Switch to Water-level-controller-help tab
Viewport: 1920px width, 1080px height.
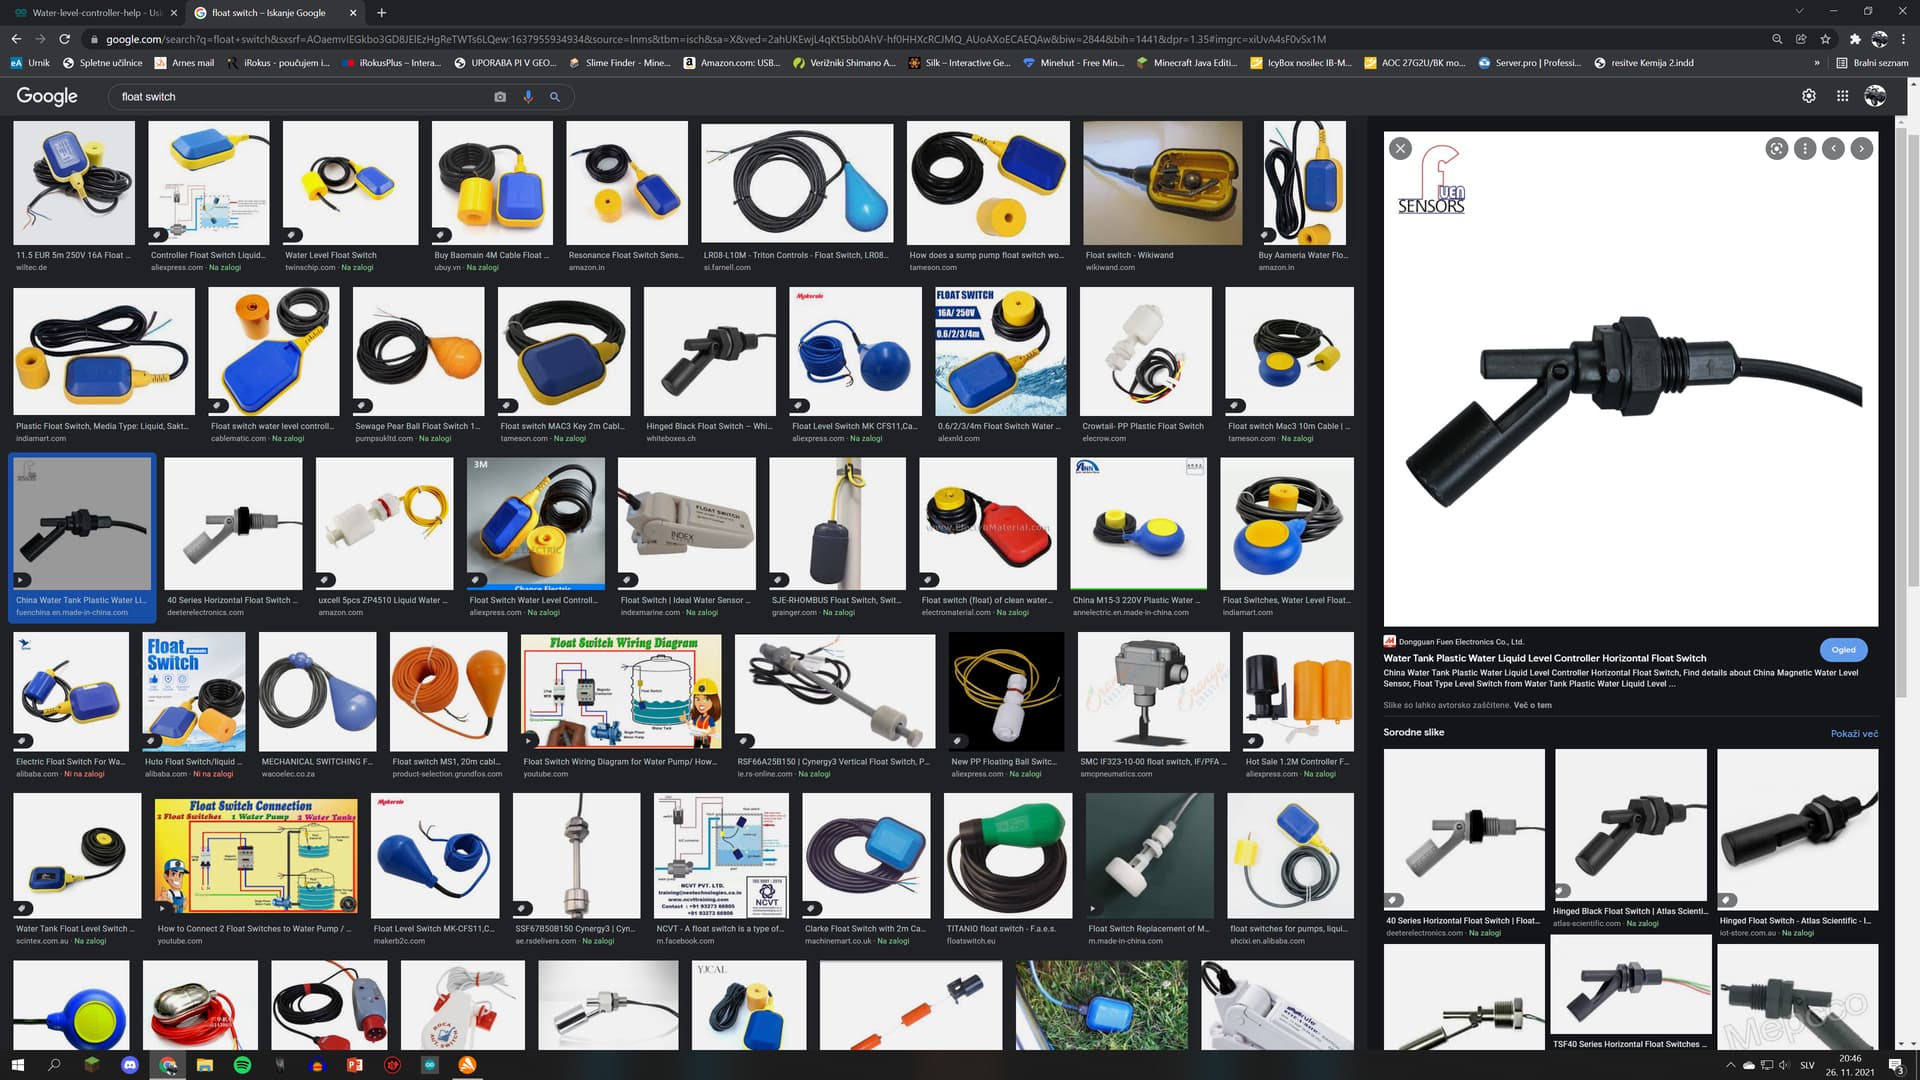pos(90,13)
